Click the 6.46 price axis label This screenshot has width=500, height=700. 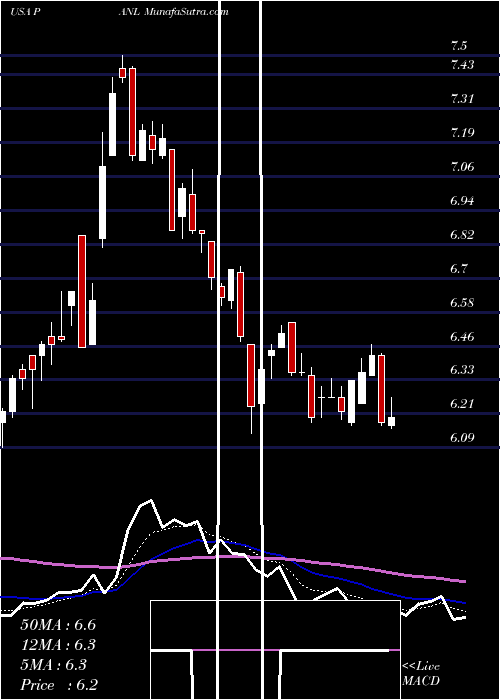point(462,336)
